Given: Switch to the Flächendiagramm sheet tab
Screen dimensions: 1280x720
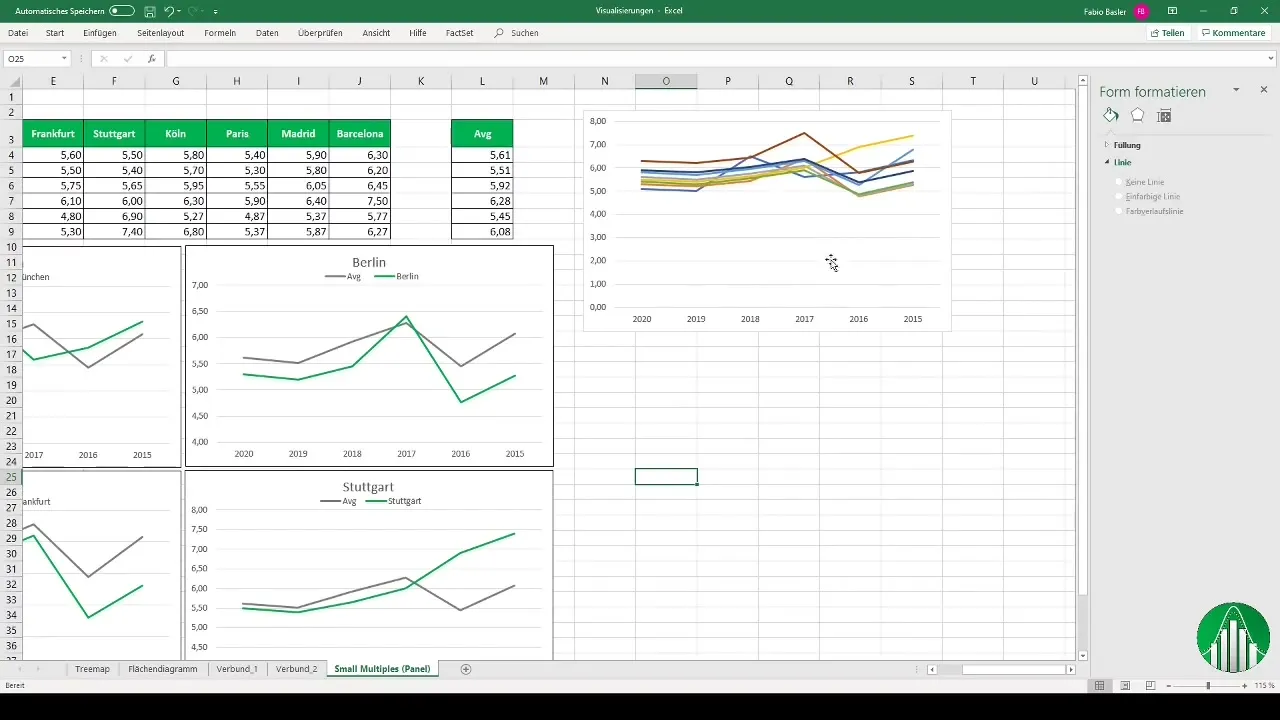Looking at the screenshot, I should (x=163, y=669).
